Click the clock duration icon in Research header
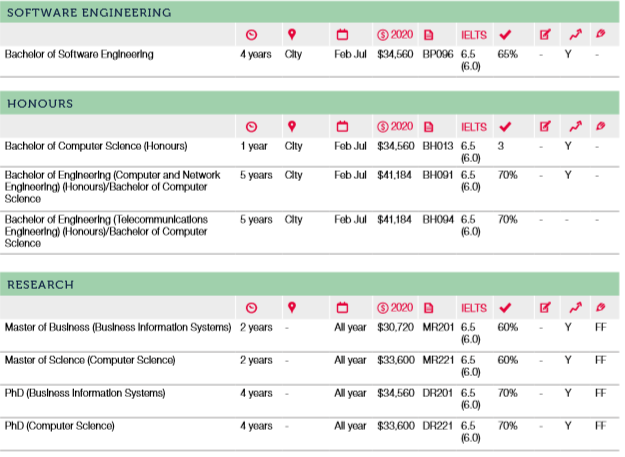The image size is (625, 457). point(251,307)
